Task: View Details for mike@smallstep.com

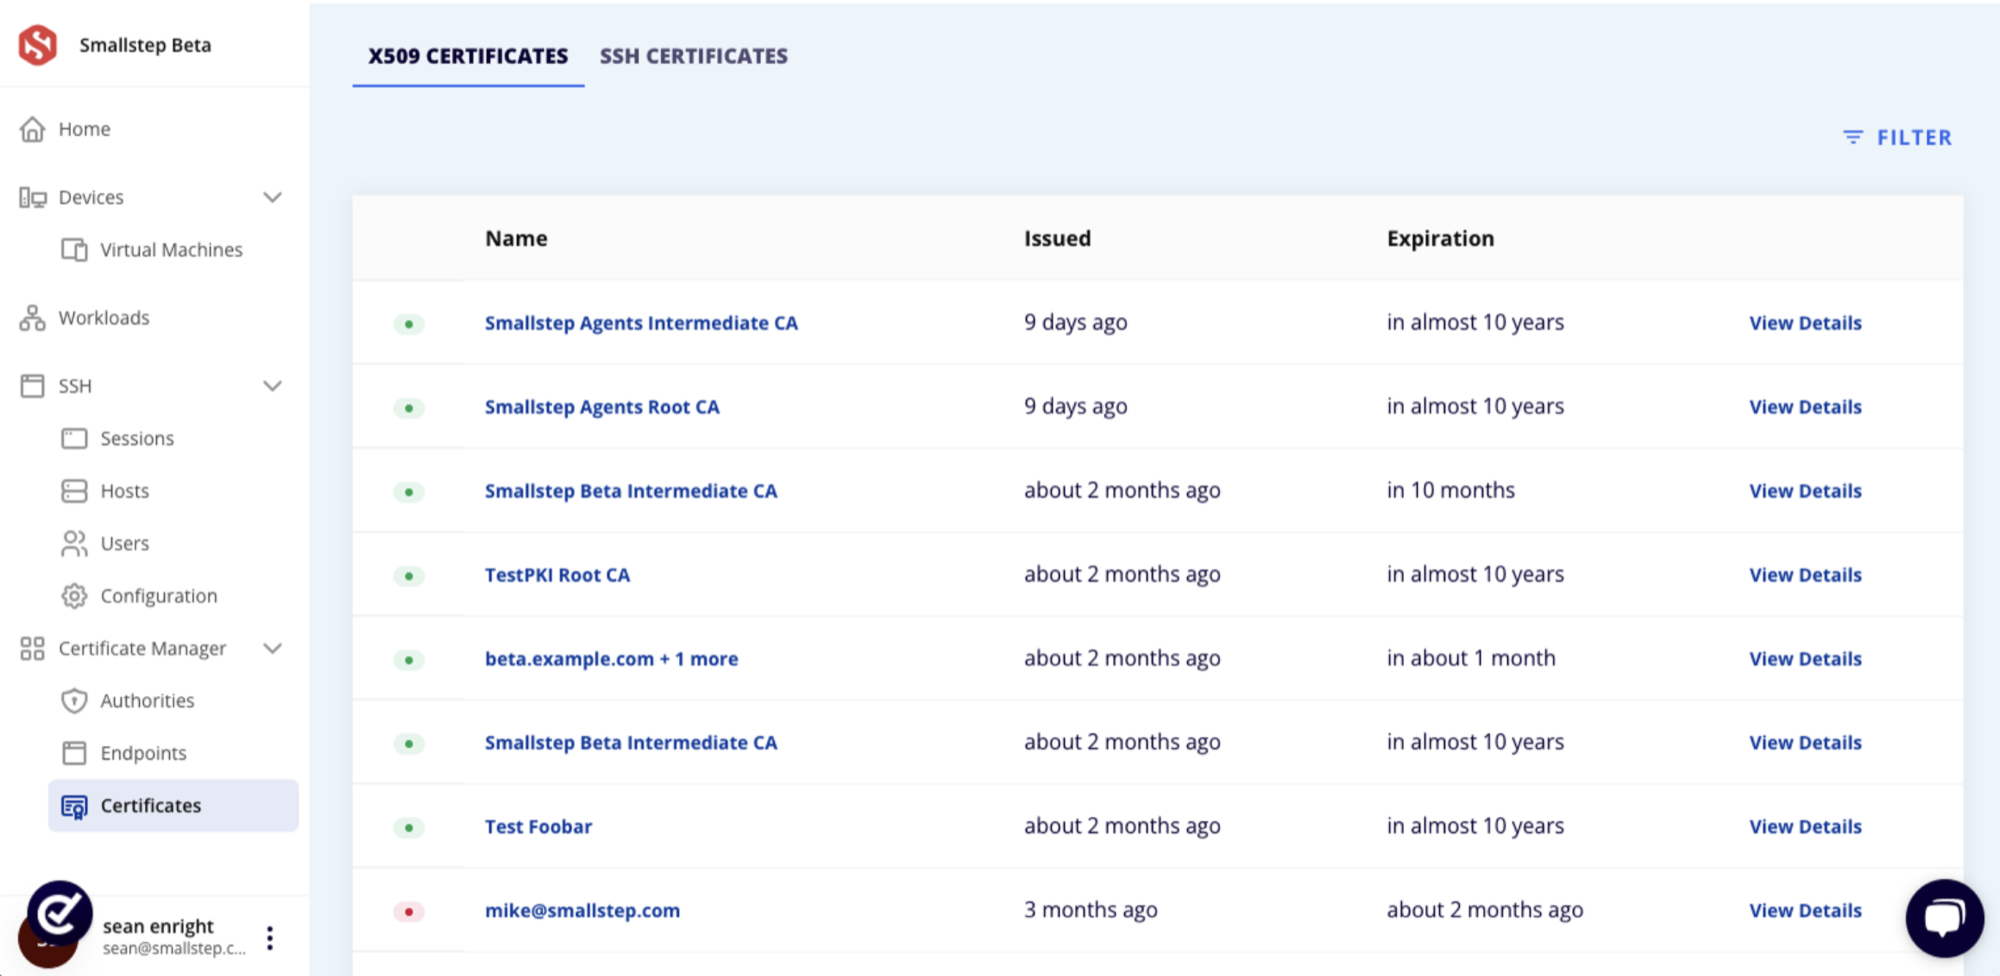Action: [1805, 911]
